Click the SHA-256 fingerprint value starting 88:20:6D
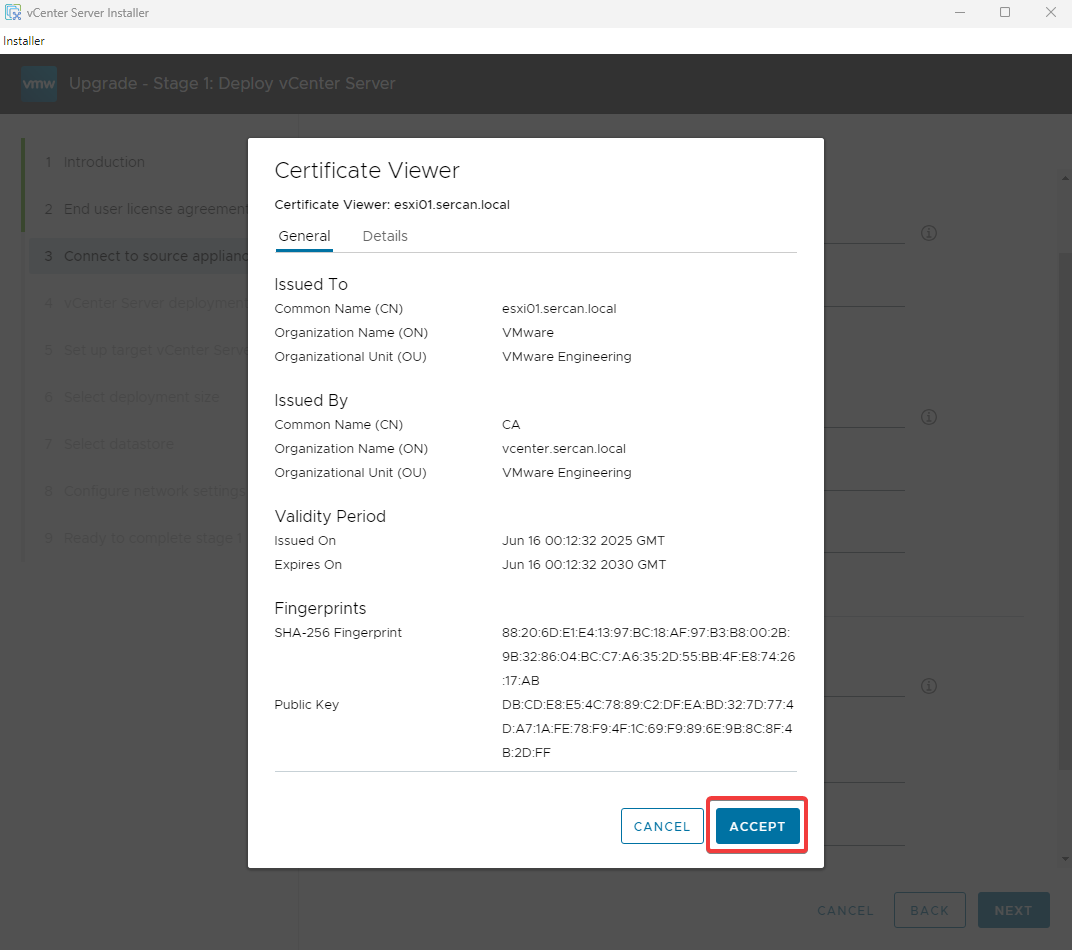The image size is (1072, 950). pyautogui.click(x=648, y=657)
